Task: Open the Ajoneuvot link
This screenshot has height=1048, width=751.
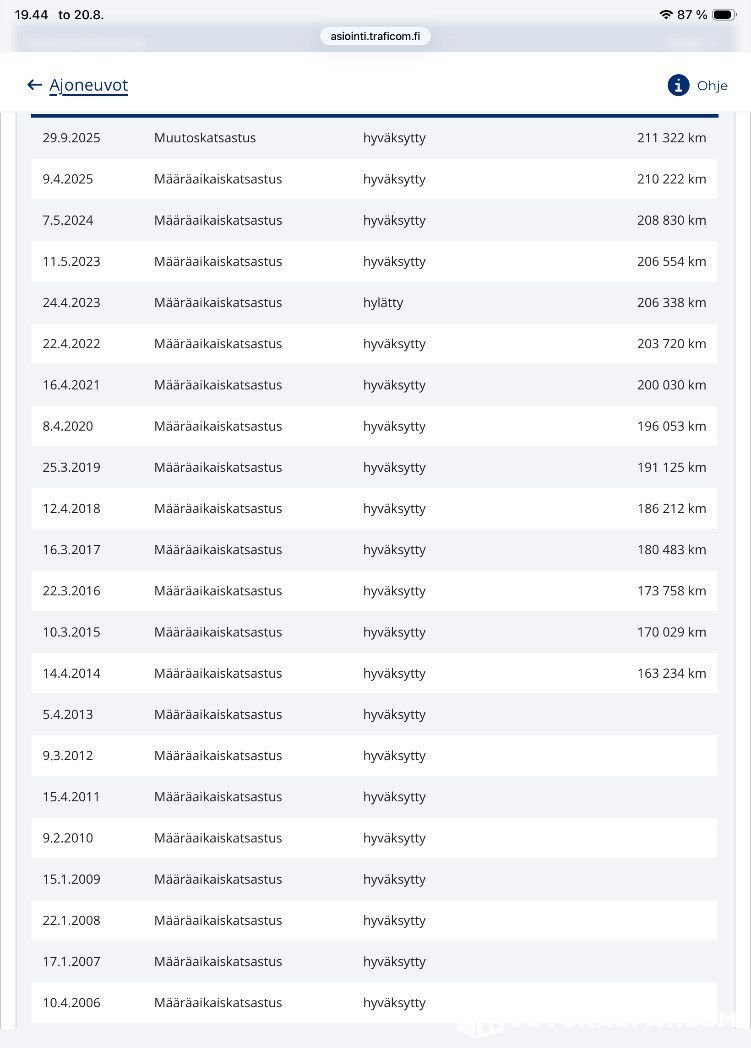Action: pyautogui.click(x=88, y=86)
